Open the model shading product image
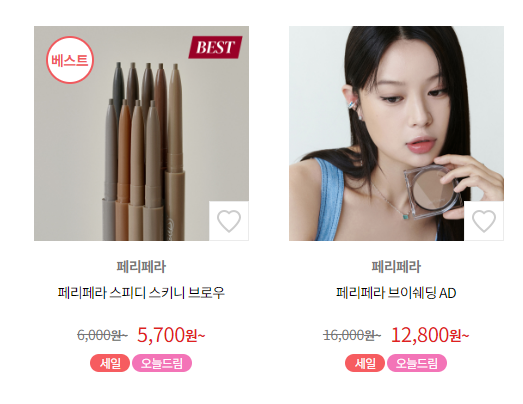This screenshot has width=523, height=404. coord(396,133)
